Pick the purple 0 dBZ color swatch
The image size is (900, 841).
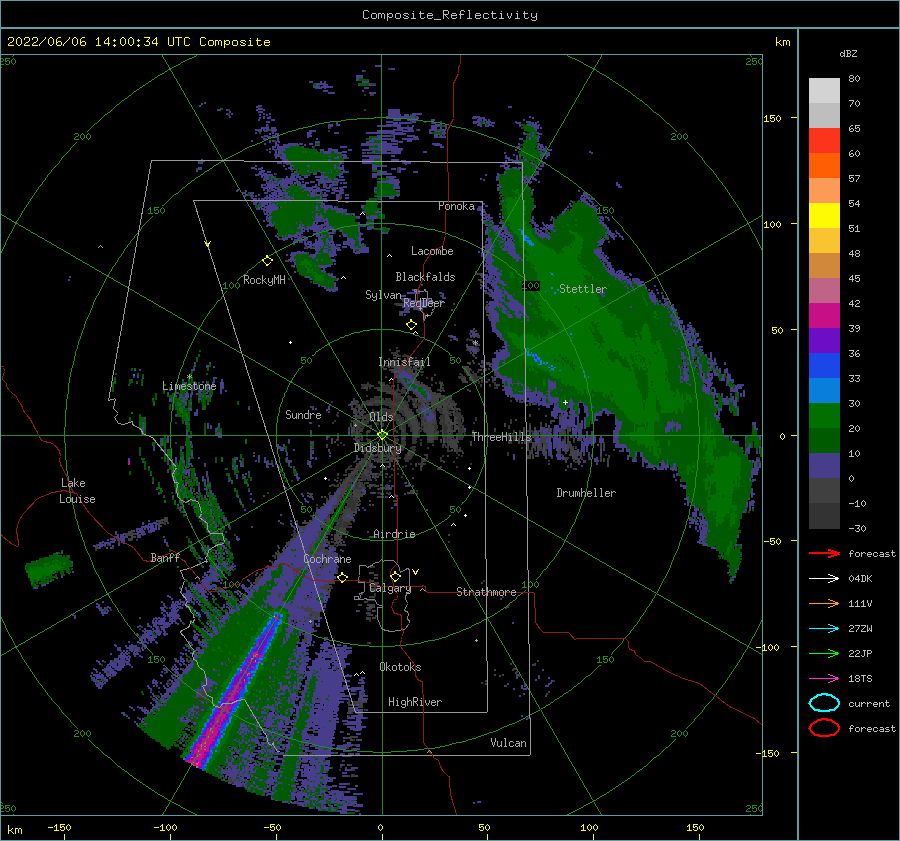coord(824,465)
